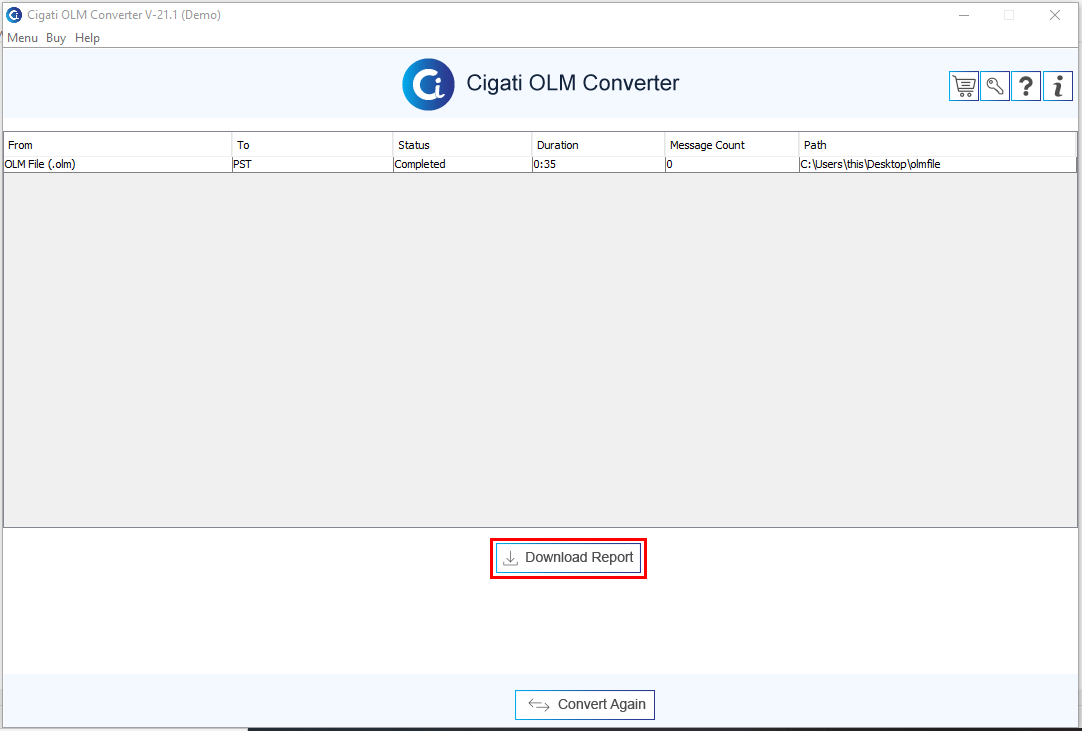Click the title bar application icon
This screenshot has width=1082, height=731.
(x=14, y=14)
